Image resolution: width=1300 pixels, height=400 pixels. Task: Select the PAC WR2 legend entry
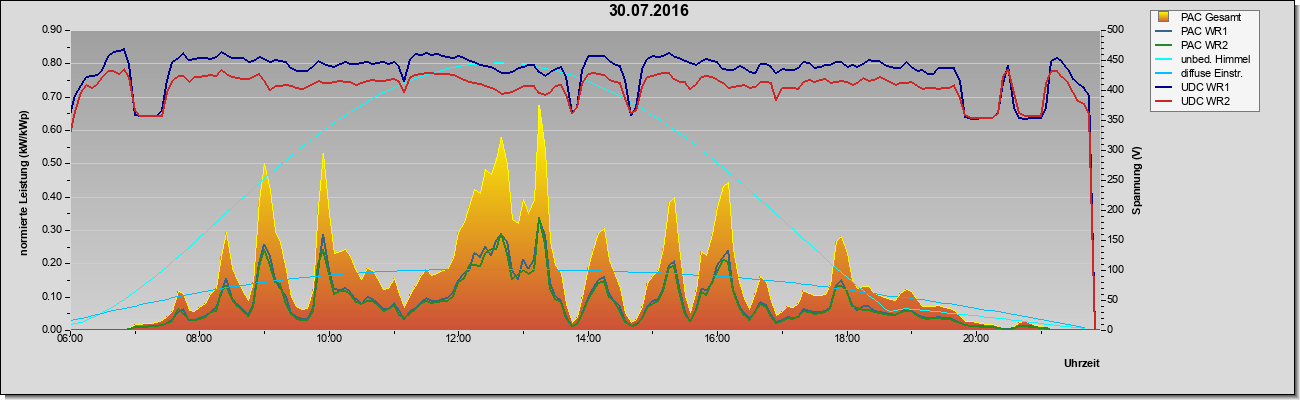pos(1203,45)
